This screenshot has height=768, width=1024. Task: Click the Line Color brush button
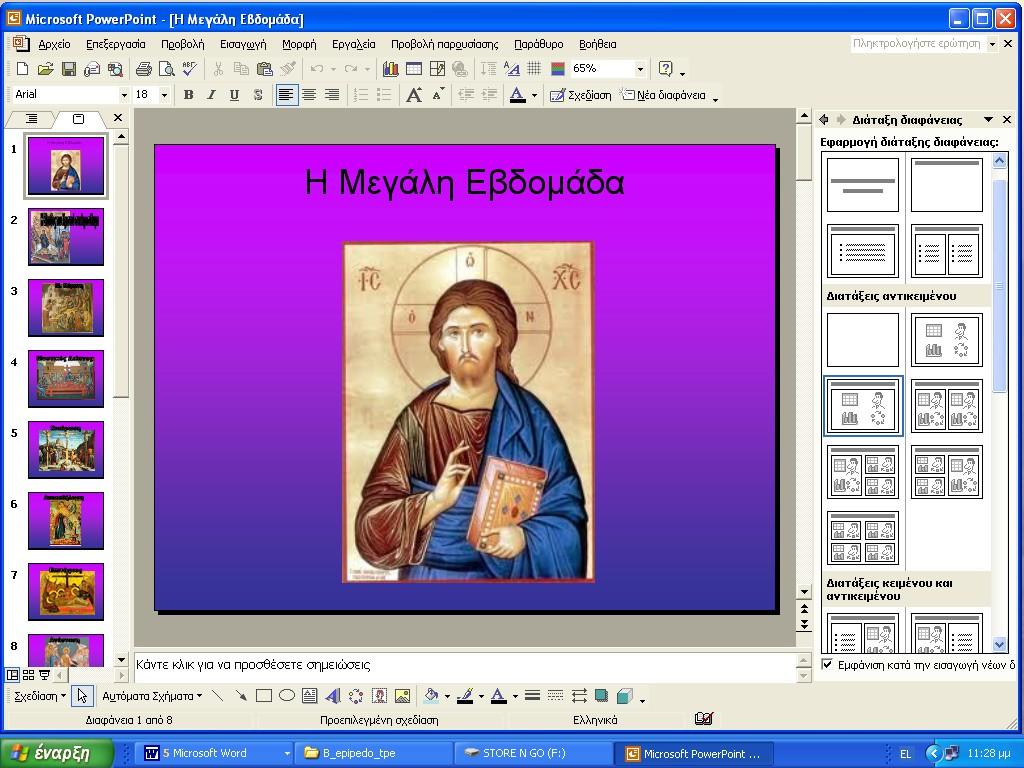click(x=465, y=696)
